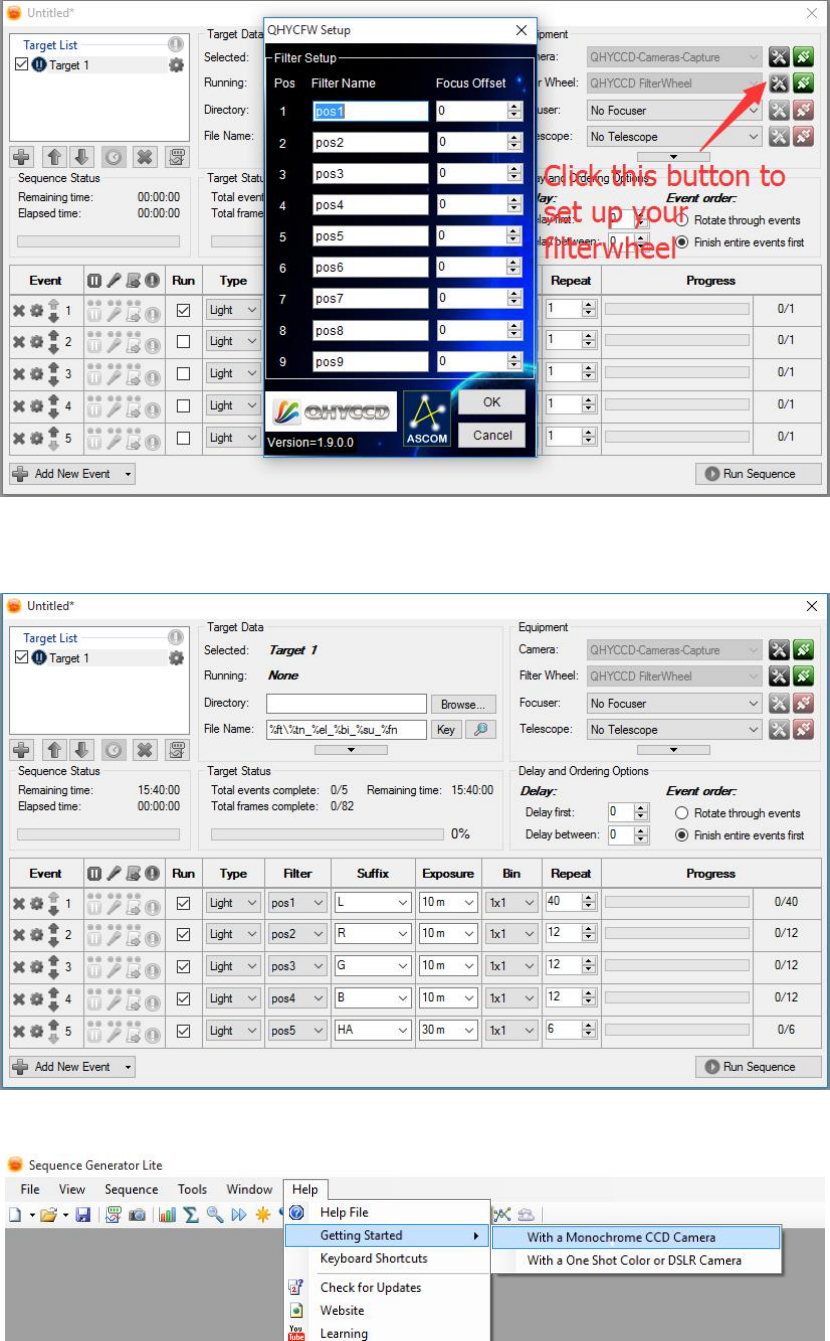Choose With a One Shot Color or DSLR Camera
The image size is (830, 1341).
(635, 1260)
